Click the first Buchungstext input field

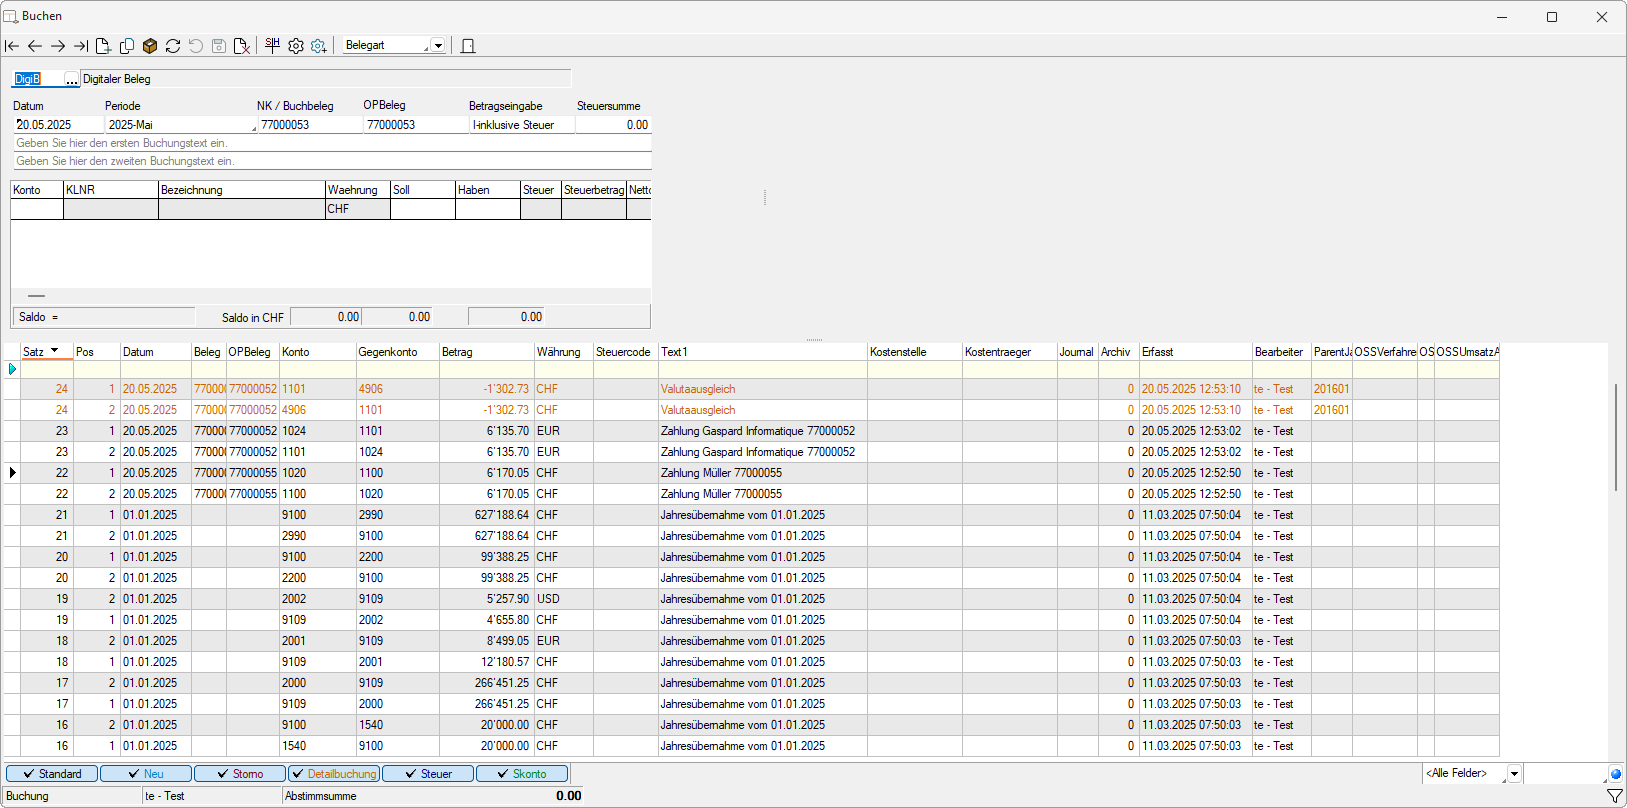tap(330, 143)
